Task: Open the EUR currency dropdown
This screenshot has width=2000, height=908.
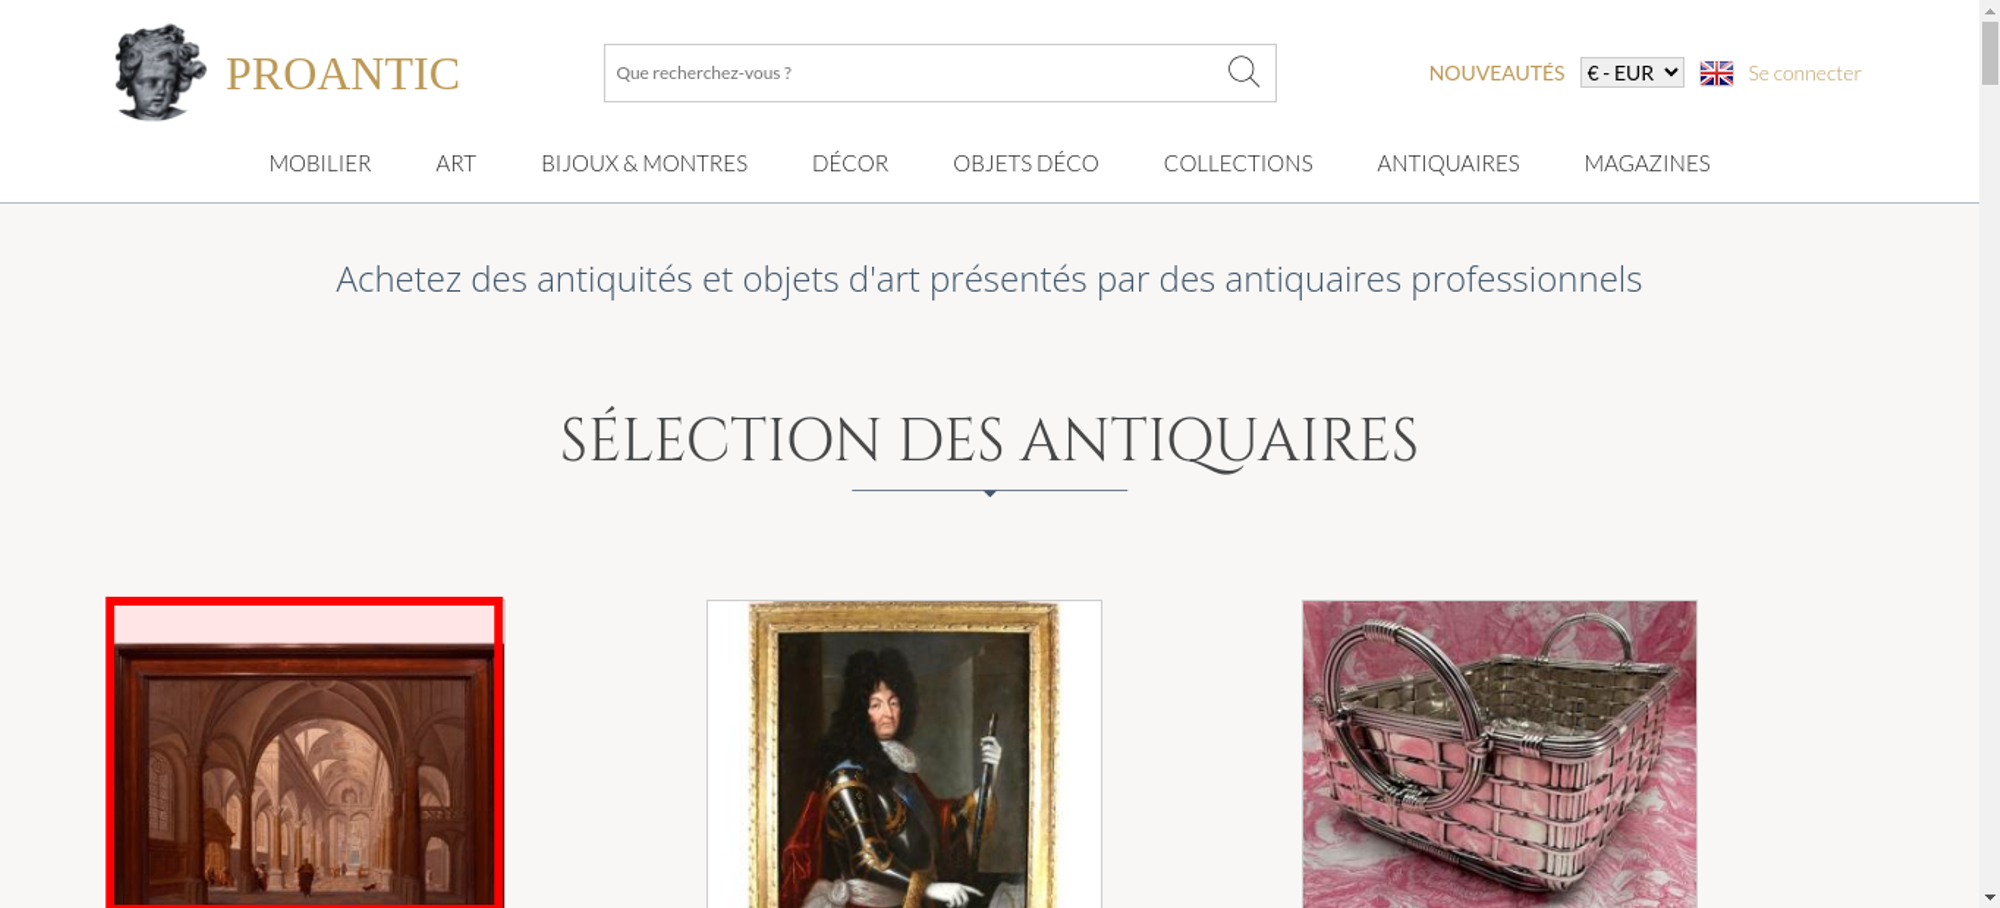Action: (1632, 73)
